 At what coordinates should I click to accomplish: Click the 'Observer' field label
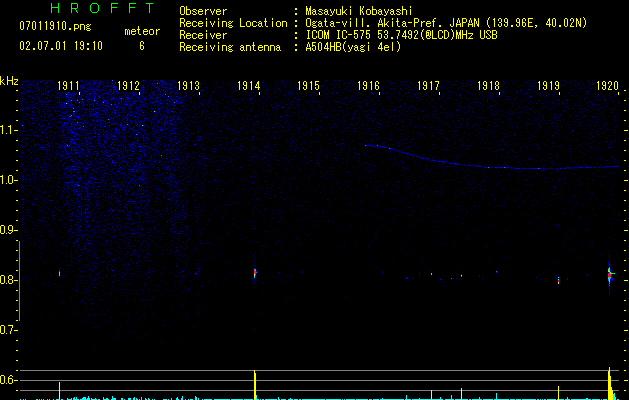click(x=203, y=11)
